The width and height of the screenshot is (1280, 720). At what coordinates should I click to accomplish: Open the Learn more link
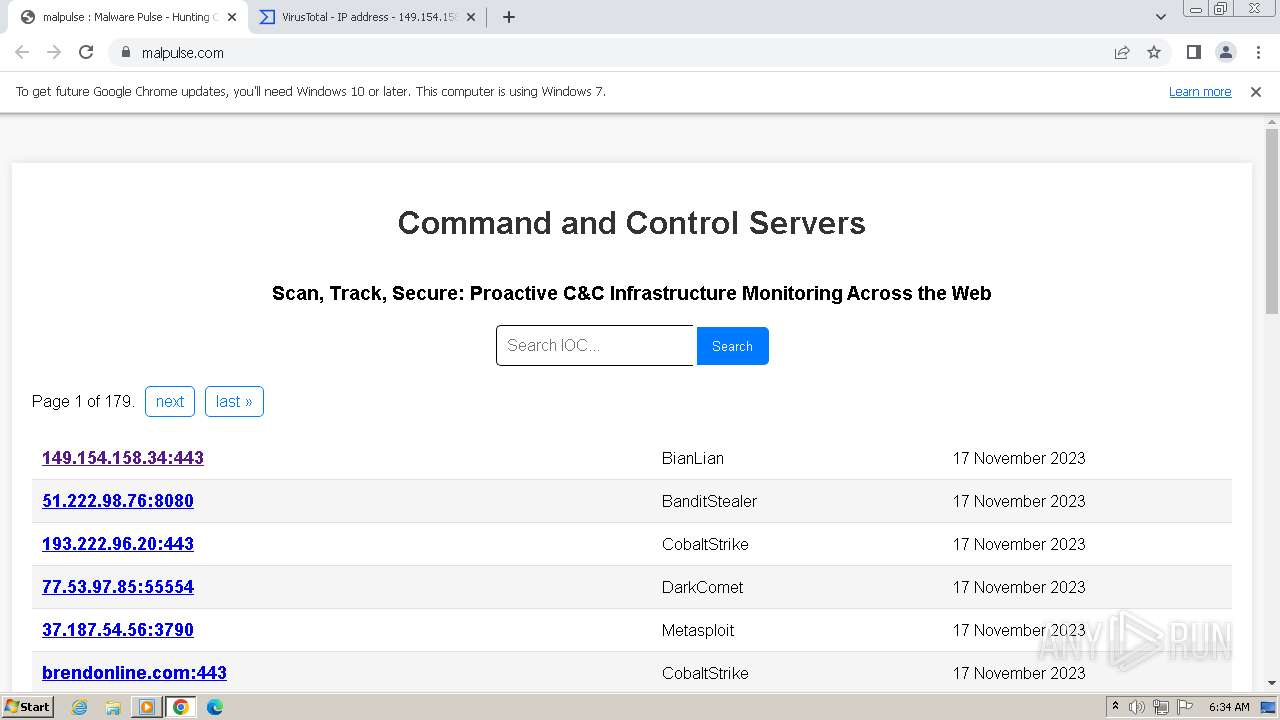[x=1200, y=92]
